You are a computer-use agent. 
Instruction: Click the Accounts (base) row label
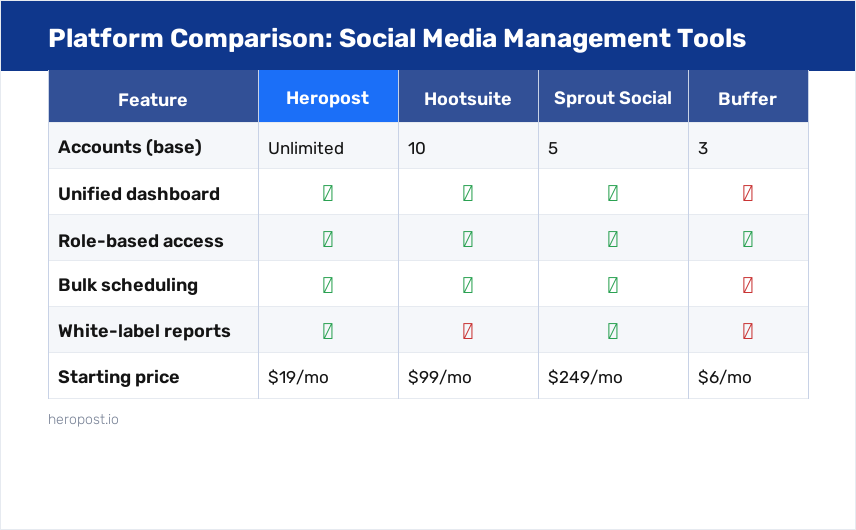click(130, 147)
